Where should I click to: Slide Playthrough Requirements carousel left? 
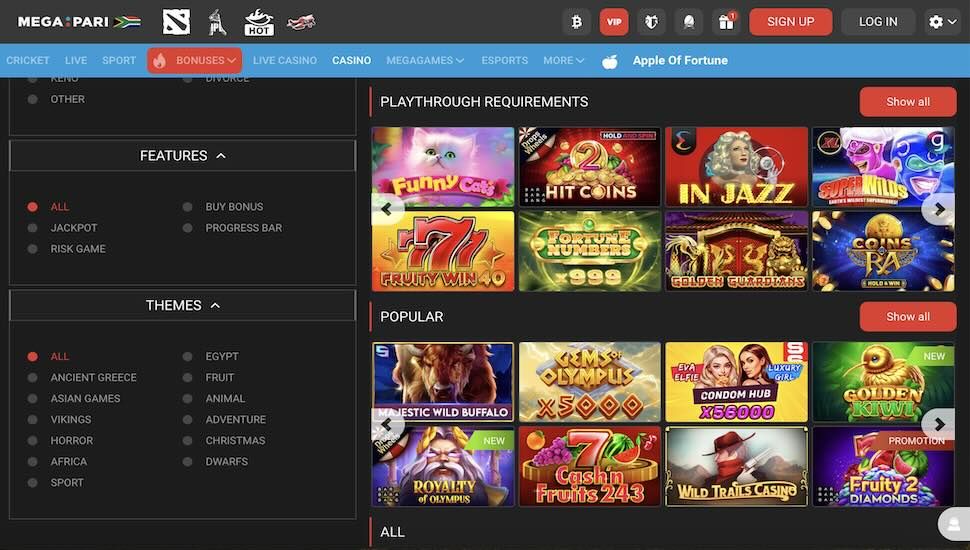387,209
